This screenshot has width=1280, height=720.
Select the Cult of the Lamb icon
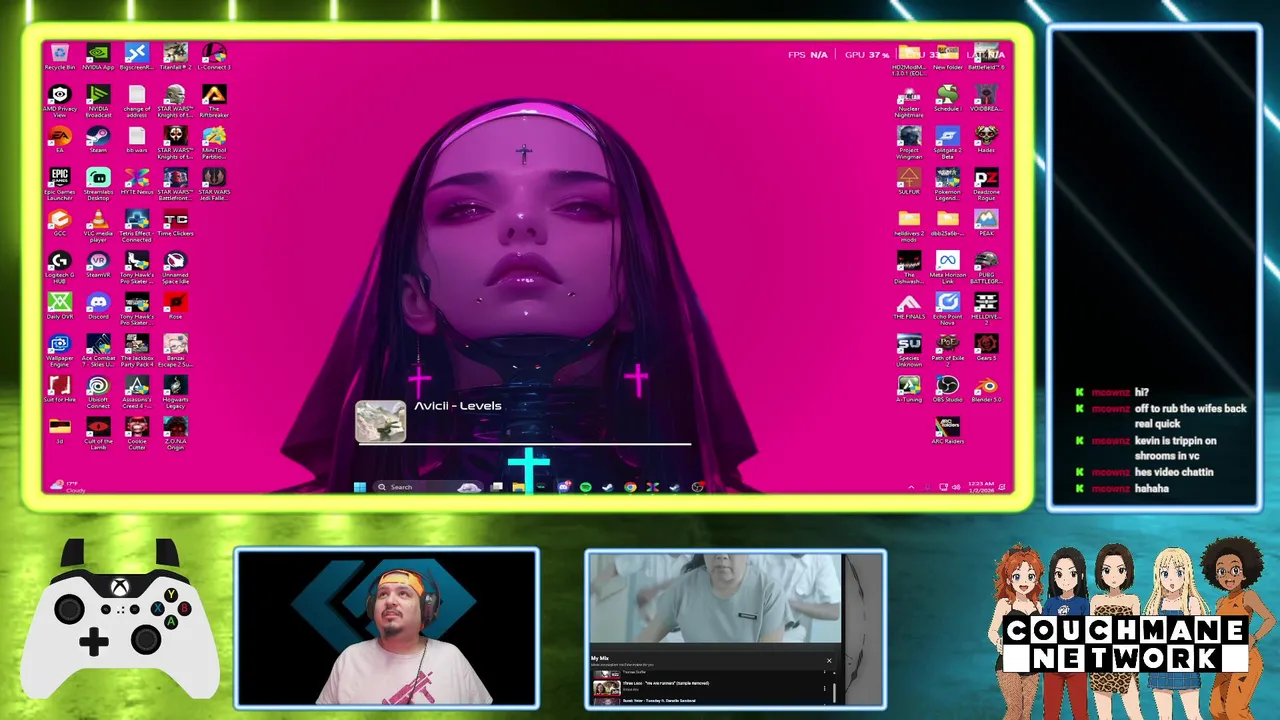[x=98, y=434]
